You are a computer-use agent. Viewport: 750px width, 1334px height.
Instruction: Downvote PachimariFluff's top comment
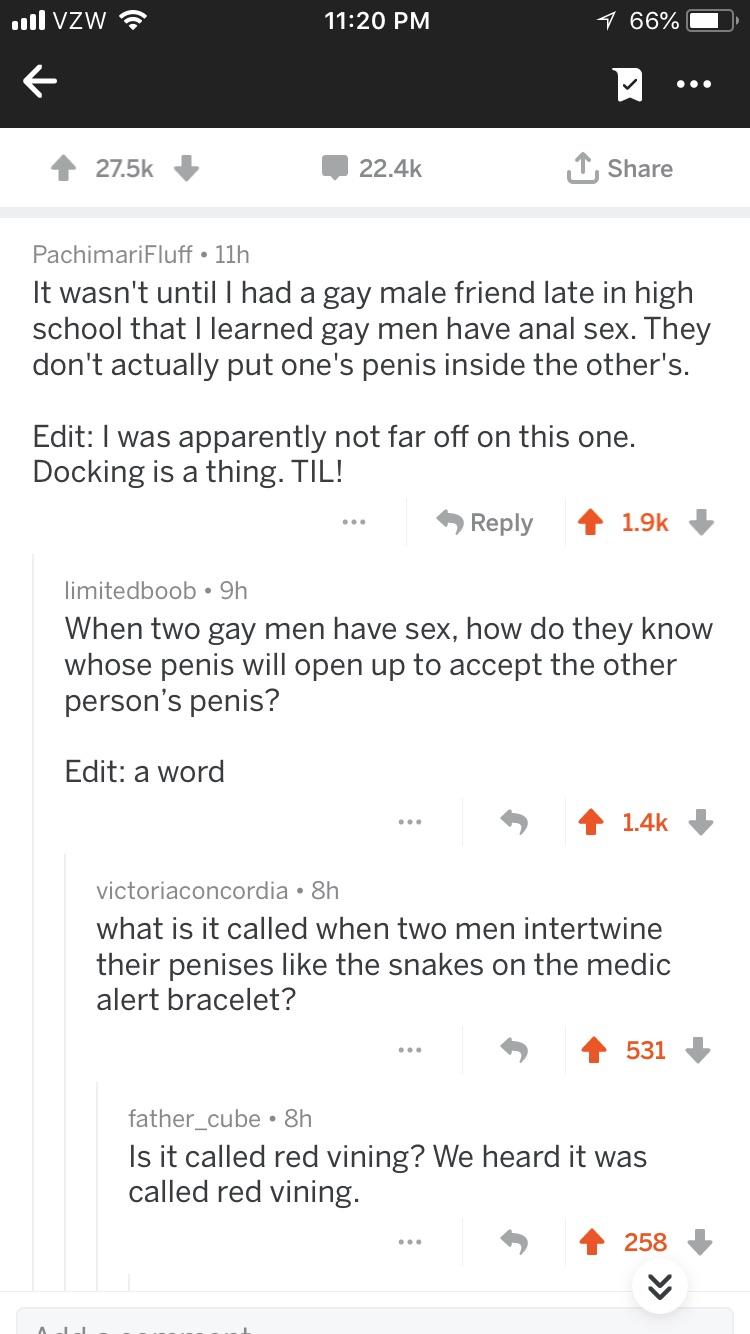coord(701,522)
